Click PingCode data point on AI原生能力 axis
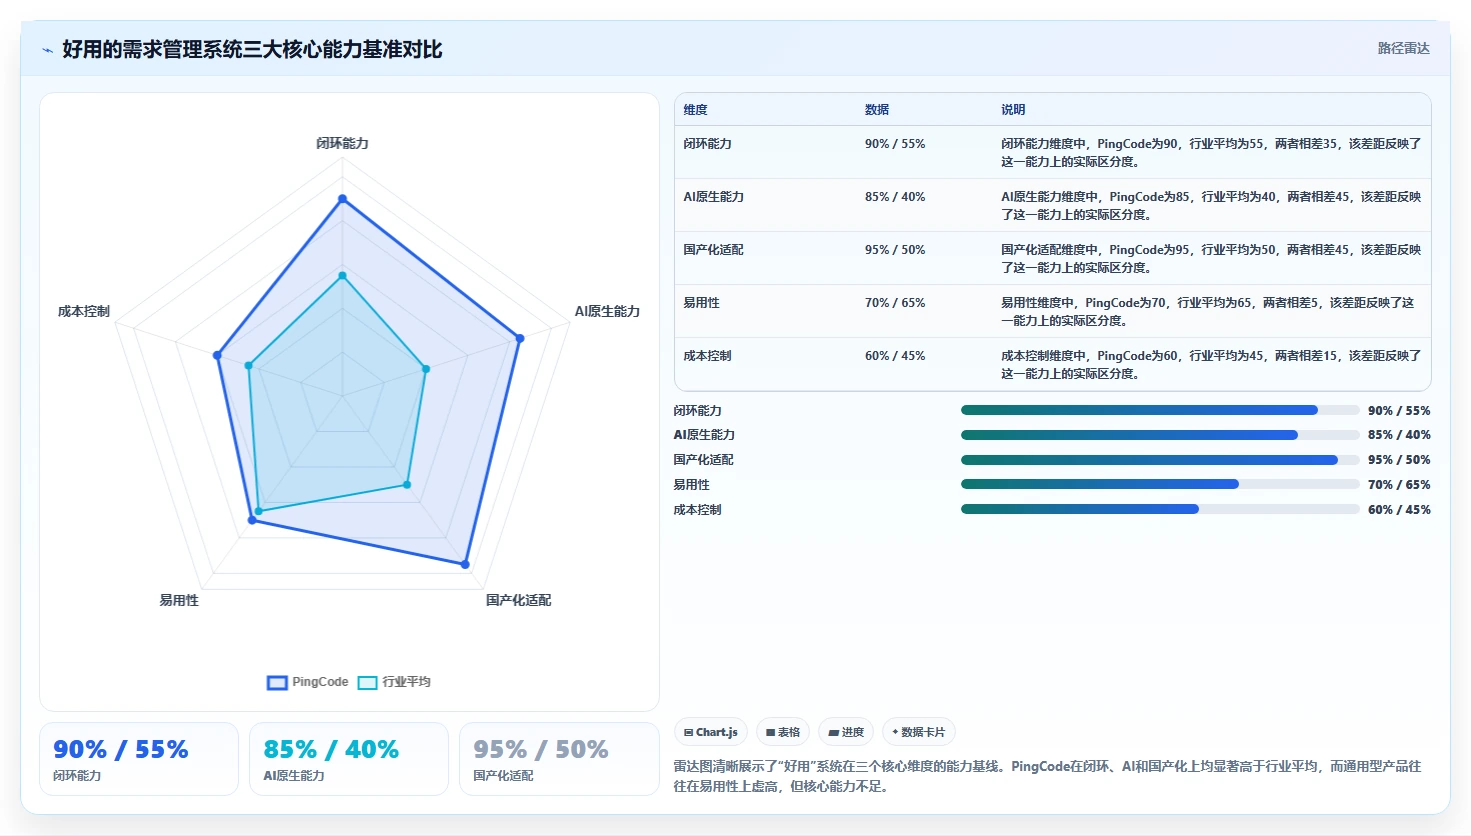 pos(520,338)
